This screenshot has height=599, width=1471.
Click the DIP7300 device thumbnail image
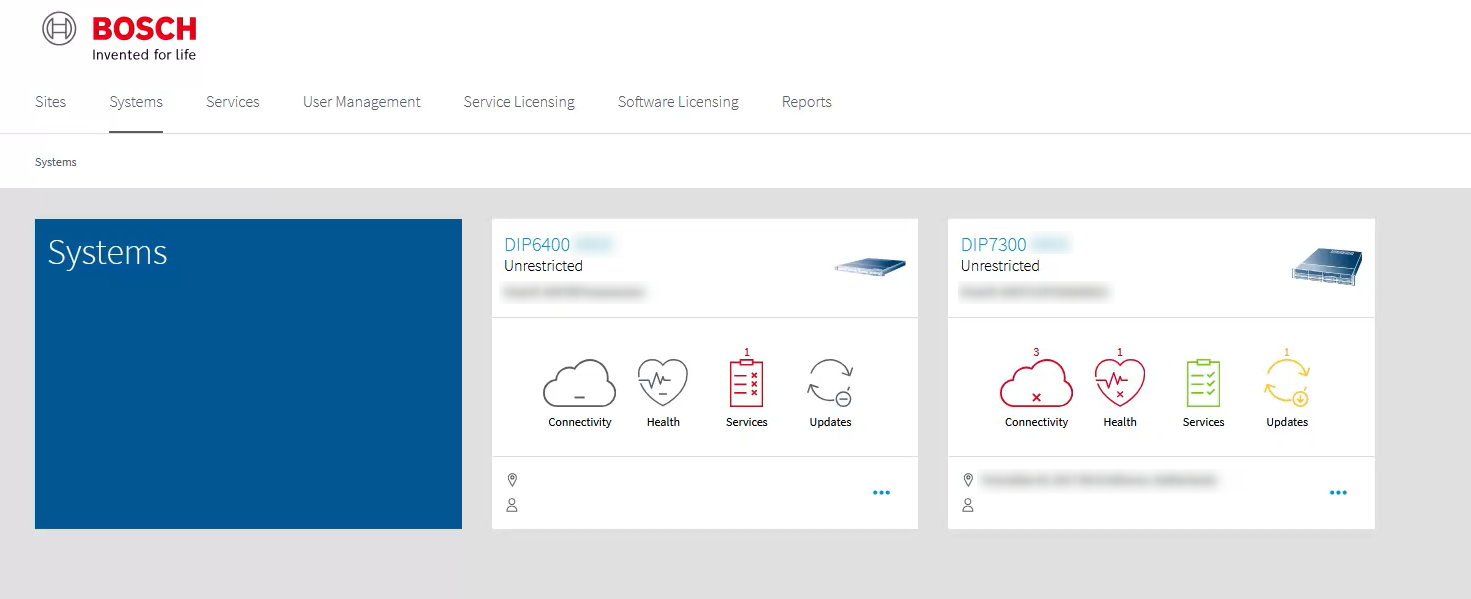1327,266
